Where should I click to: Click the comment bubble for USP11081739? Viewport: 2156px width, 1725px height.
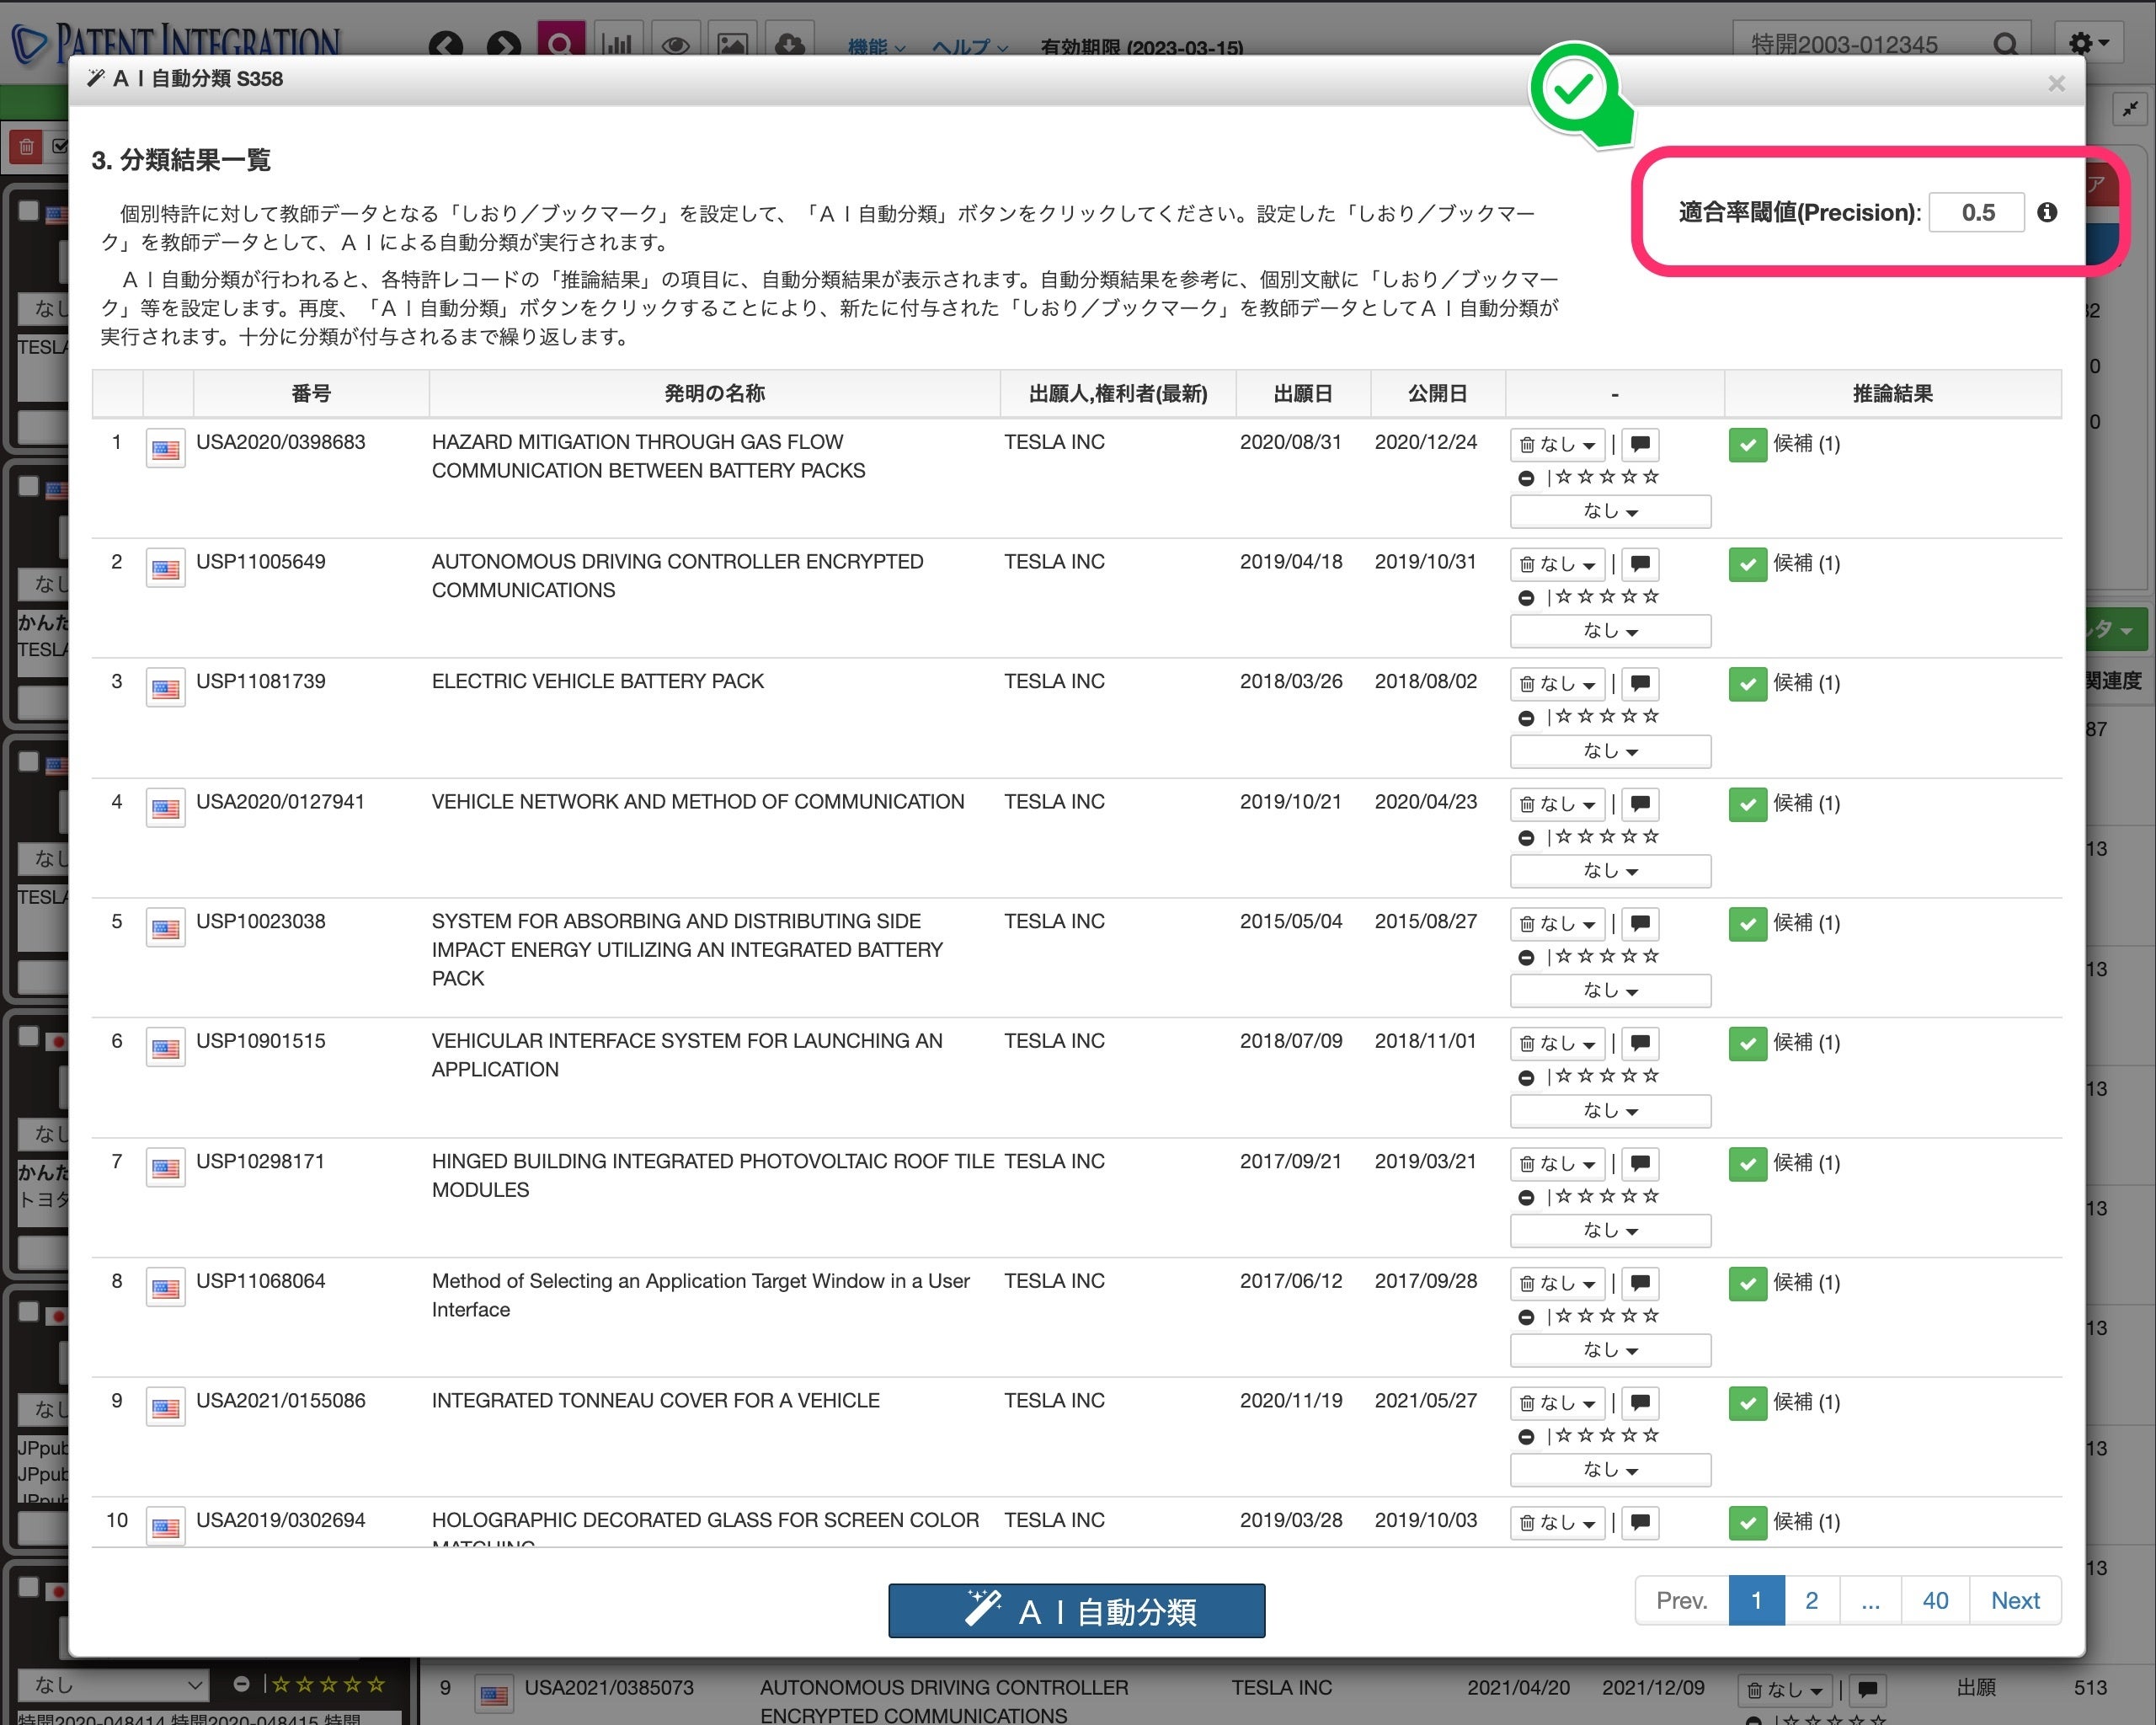tap(1639, 684)
